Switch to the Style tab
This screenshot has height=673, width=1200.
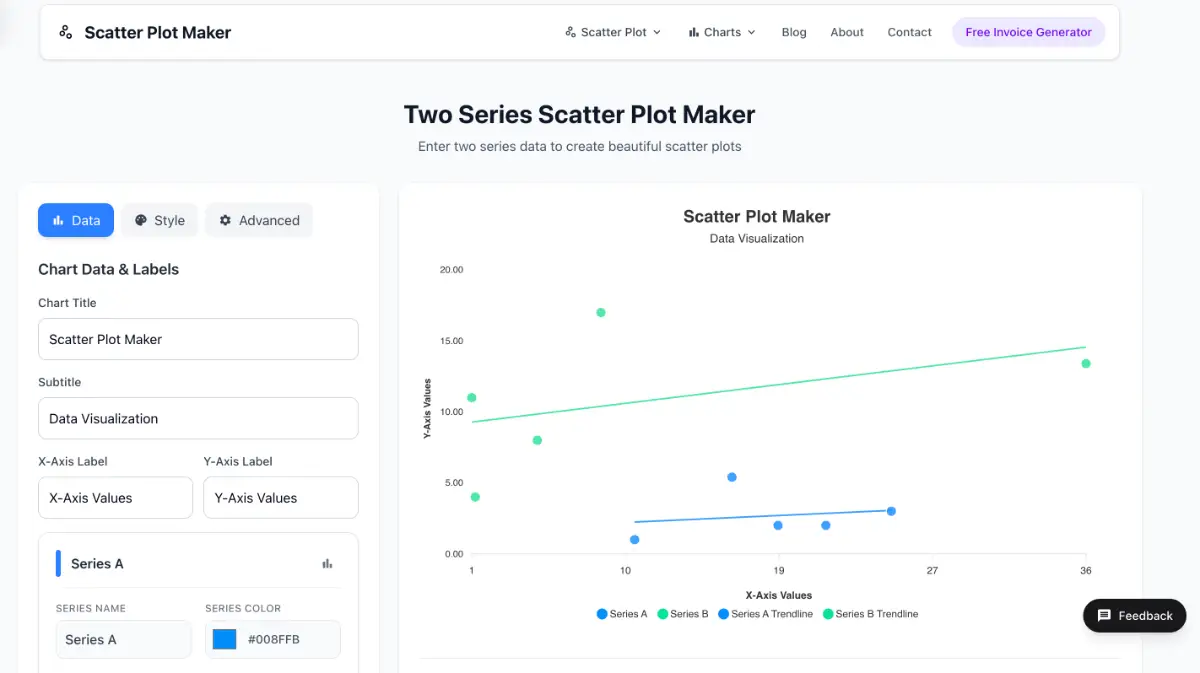pos(159,220)
